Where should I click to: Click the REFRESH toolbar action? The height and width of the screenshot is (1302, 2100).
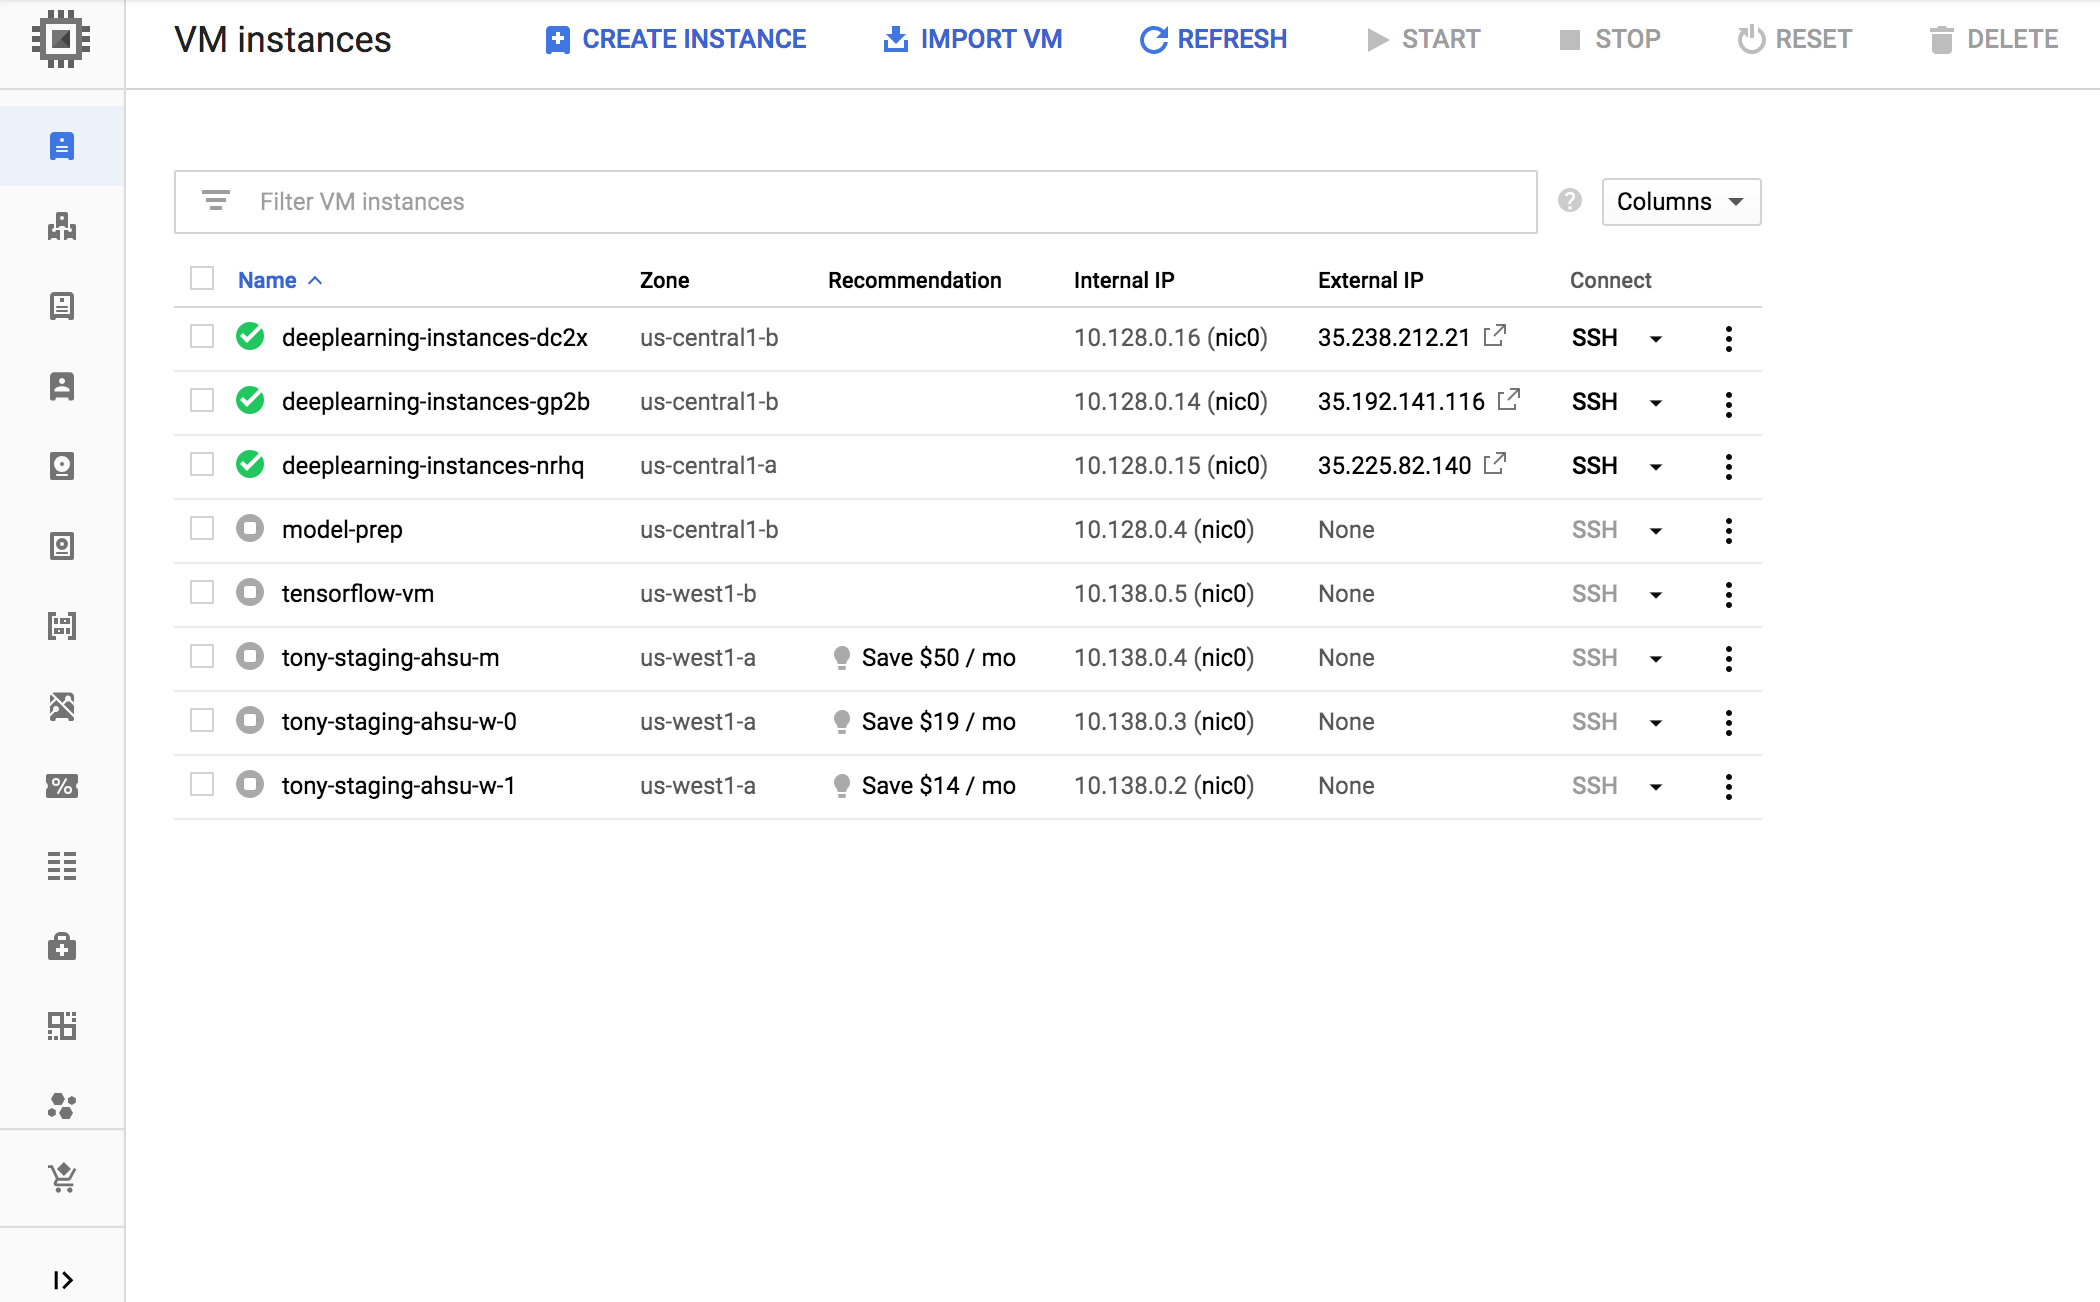point(1210,39)
